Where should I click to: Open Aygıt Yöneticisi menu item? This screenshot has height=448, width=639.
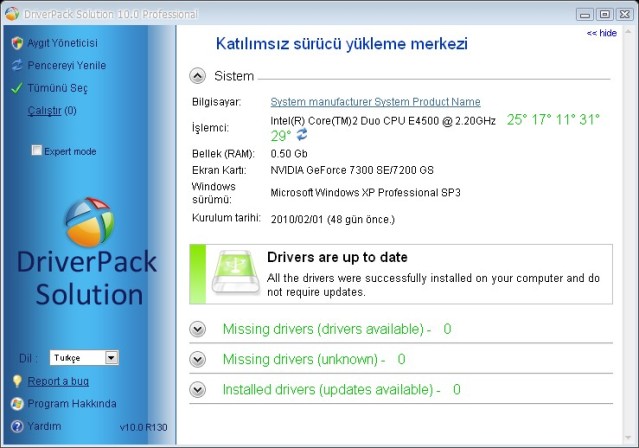62,43
